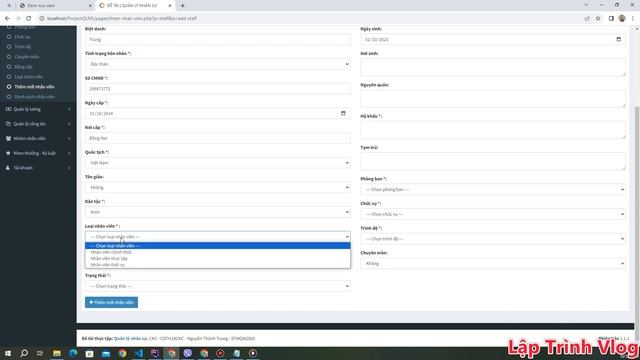Open Viber from the taskbar
Image resolution: width=640 pixels, height=360 pixels.
tap(187, 353)
